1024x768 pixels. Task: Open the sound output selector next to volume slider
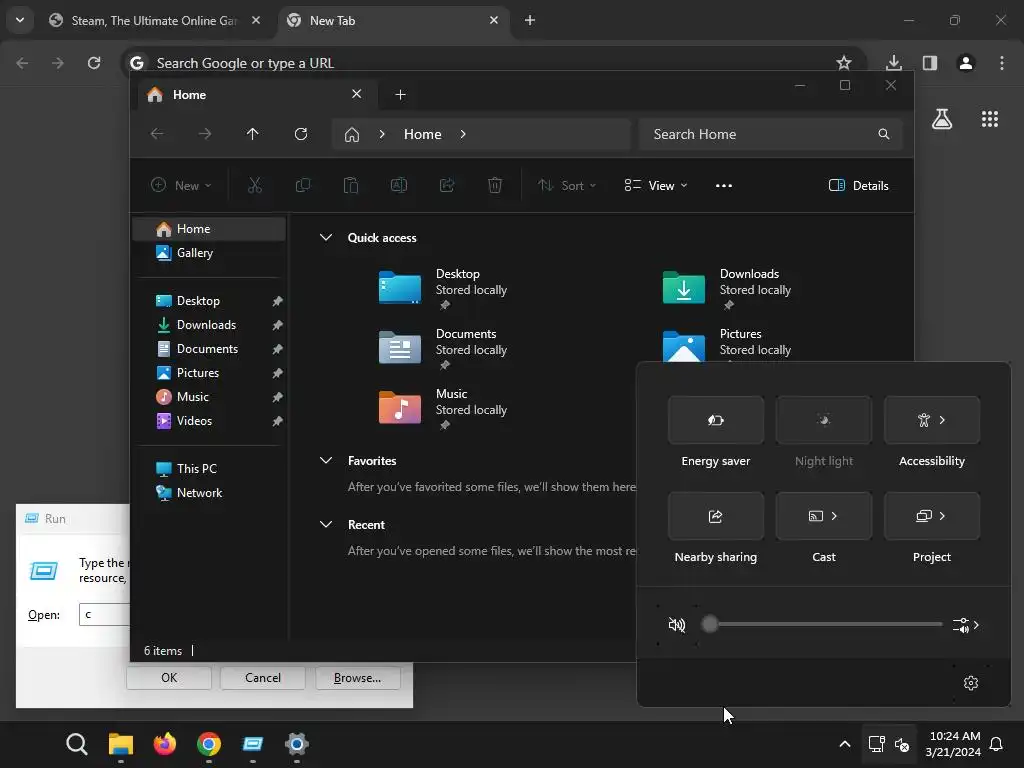coord(966,626)
